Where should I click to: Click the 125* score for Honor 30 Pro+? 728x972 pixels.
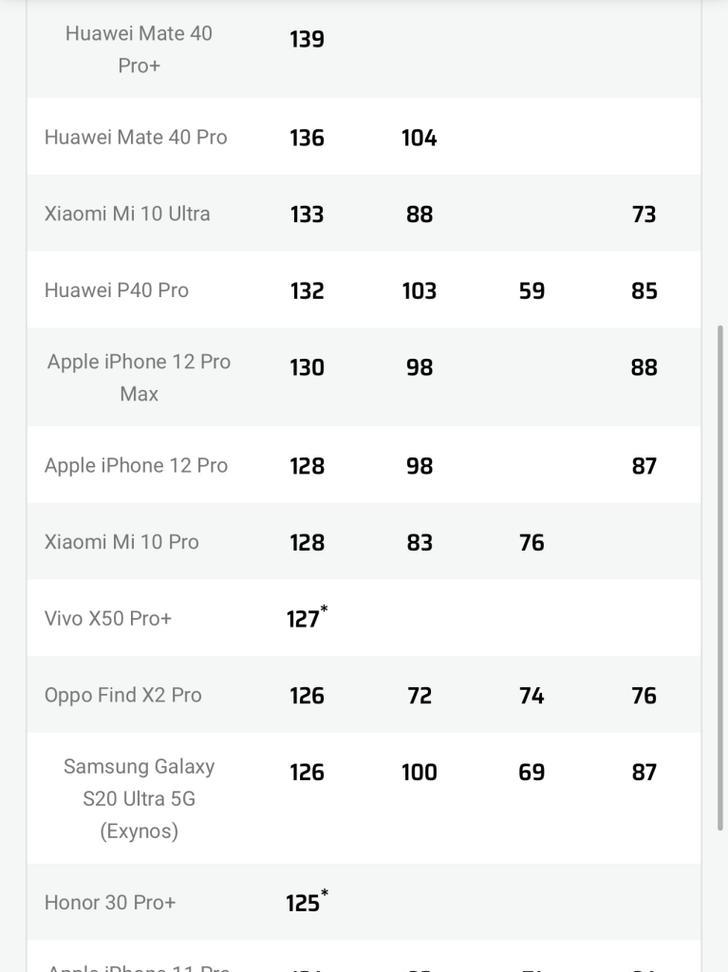click(x=307, y=901)
